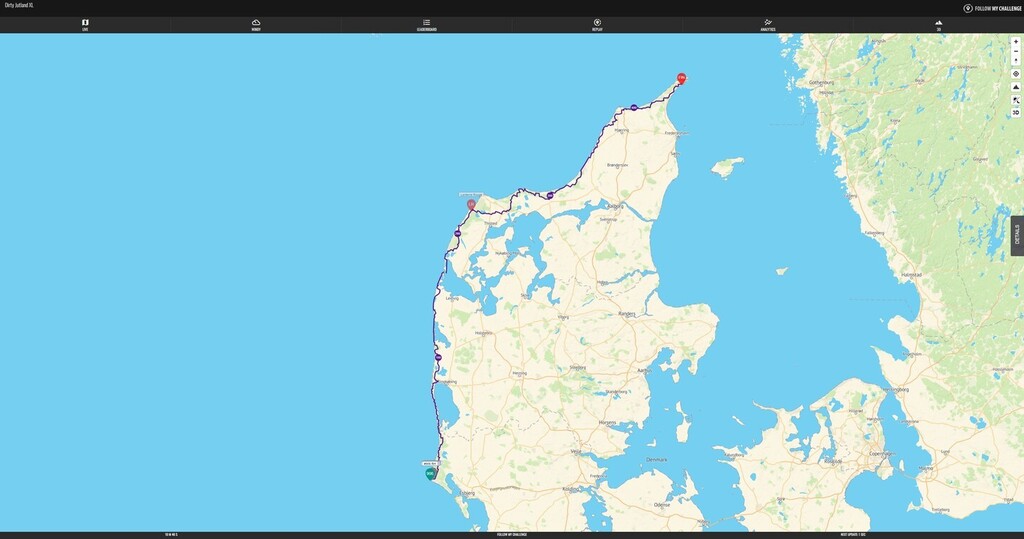Screen dimensions: 1024x539
Task: Click the Gothenburg city label on map
Action: (x=822, y=83)
